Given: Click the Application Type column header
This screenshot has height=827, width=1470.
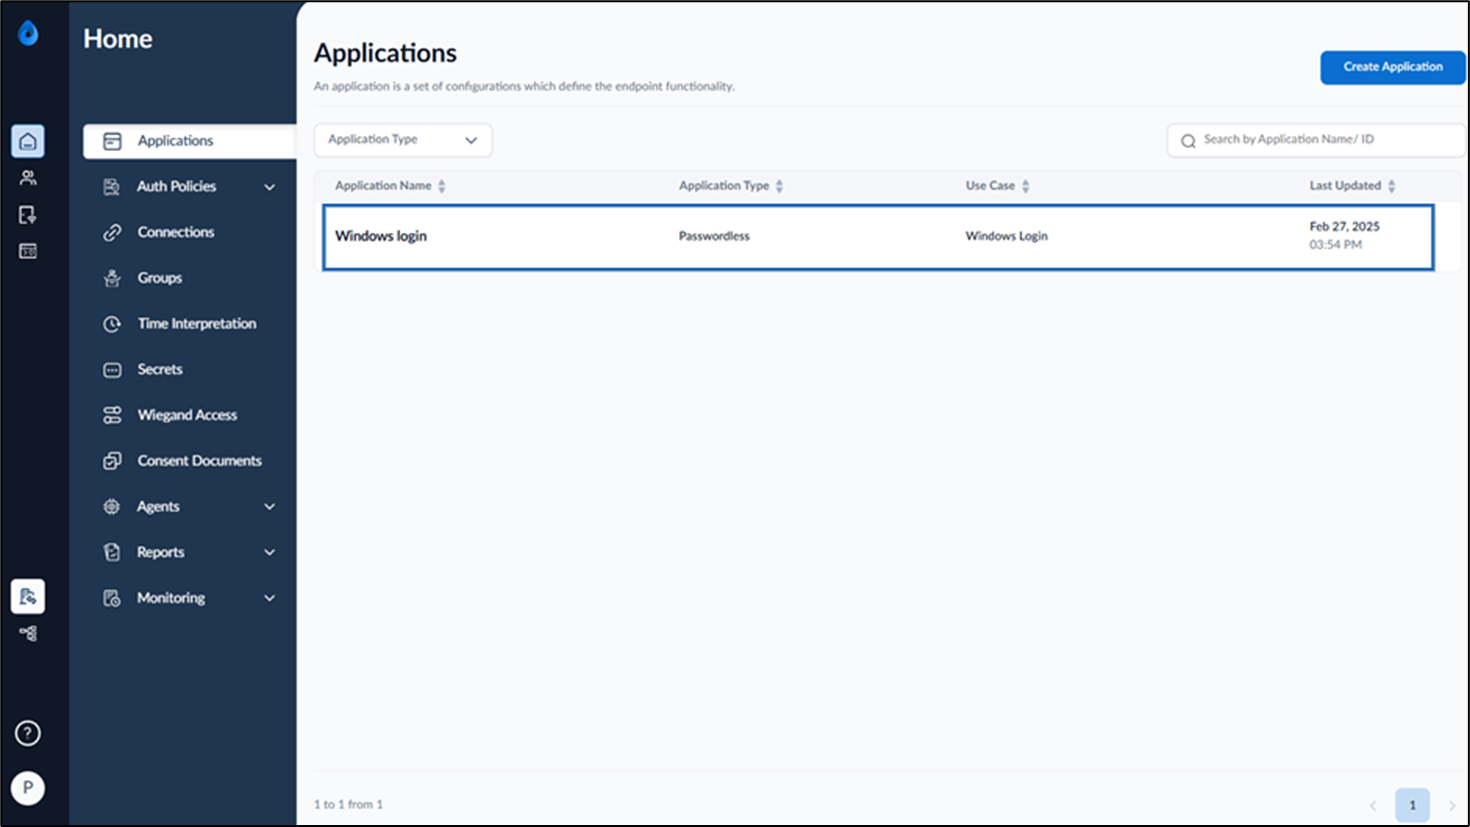Looking at the screenshot, I should click(x=724, y=186).
